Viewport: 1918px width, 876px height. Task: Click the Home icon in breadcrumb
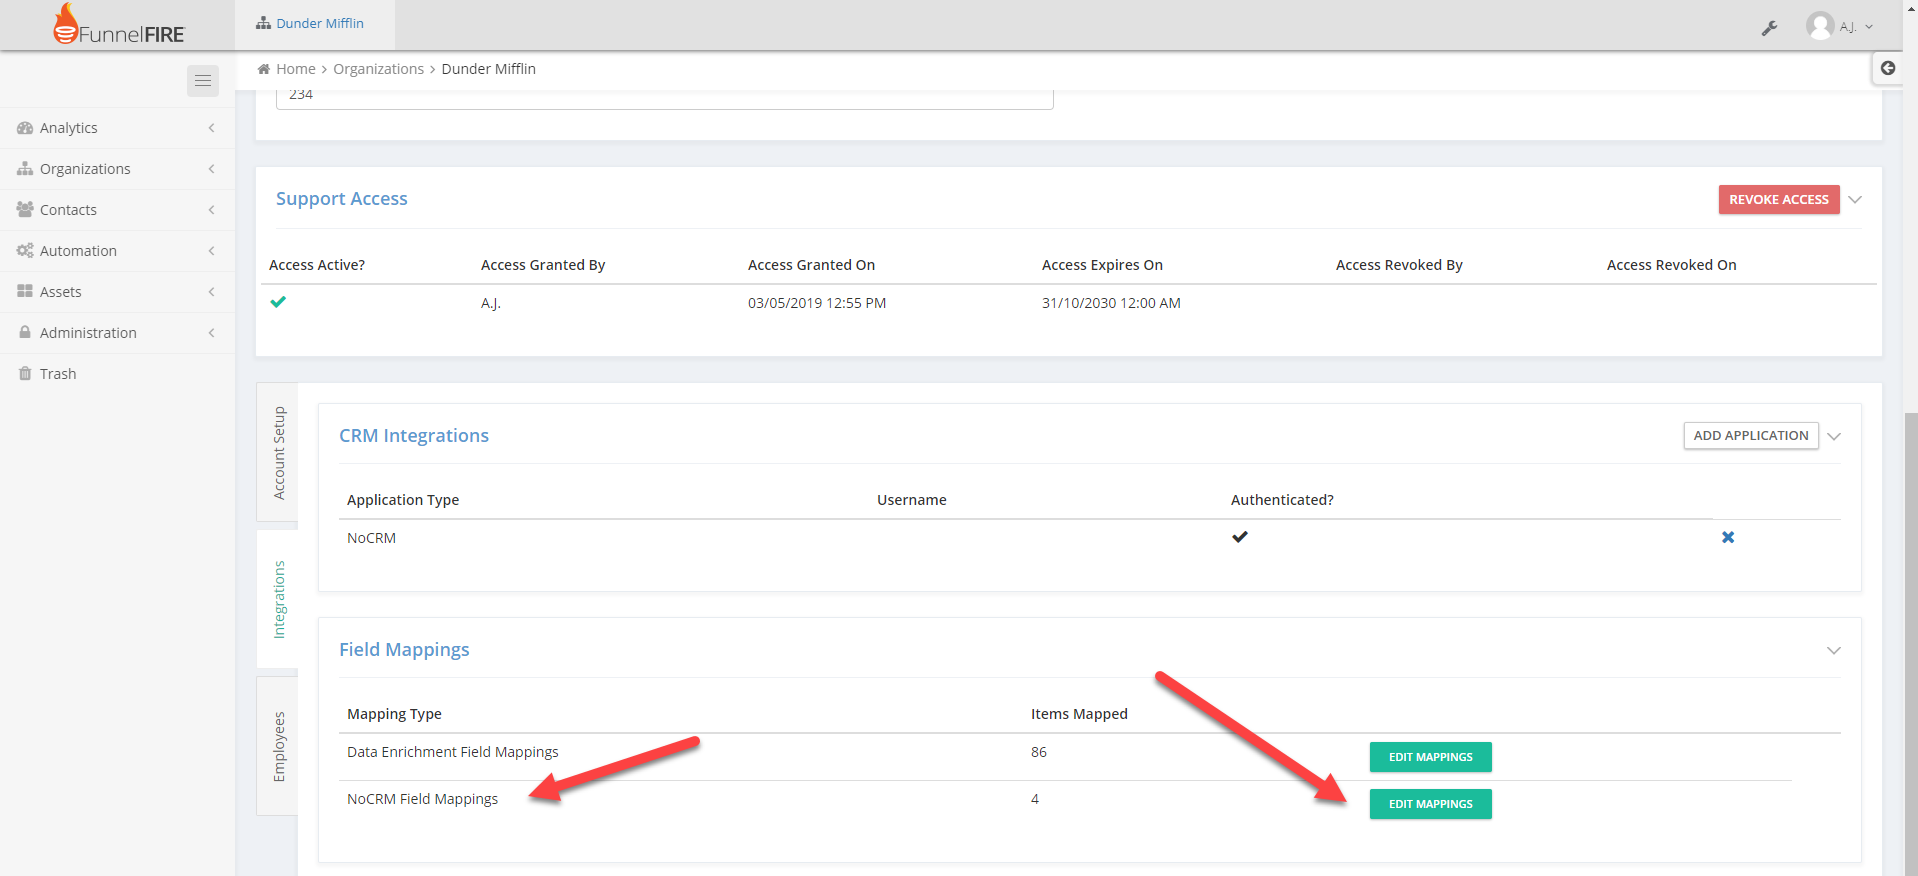pos(264,69)
